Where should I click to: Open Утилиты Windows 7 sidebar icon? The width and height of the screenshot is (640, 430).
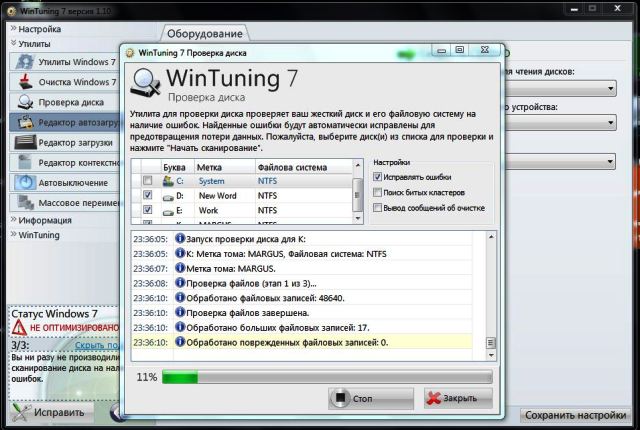25,62
